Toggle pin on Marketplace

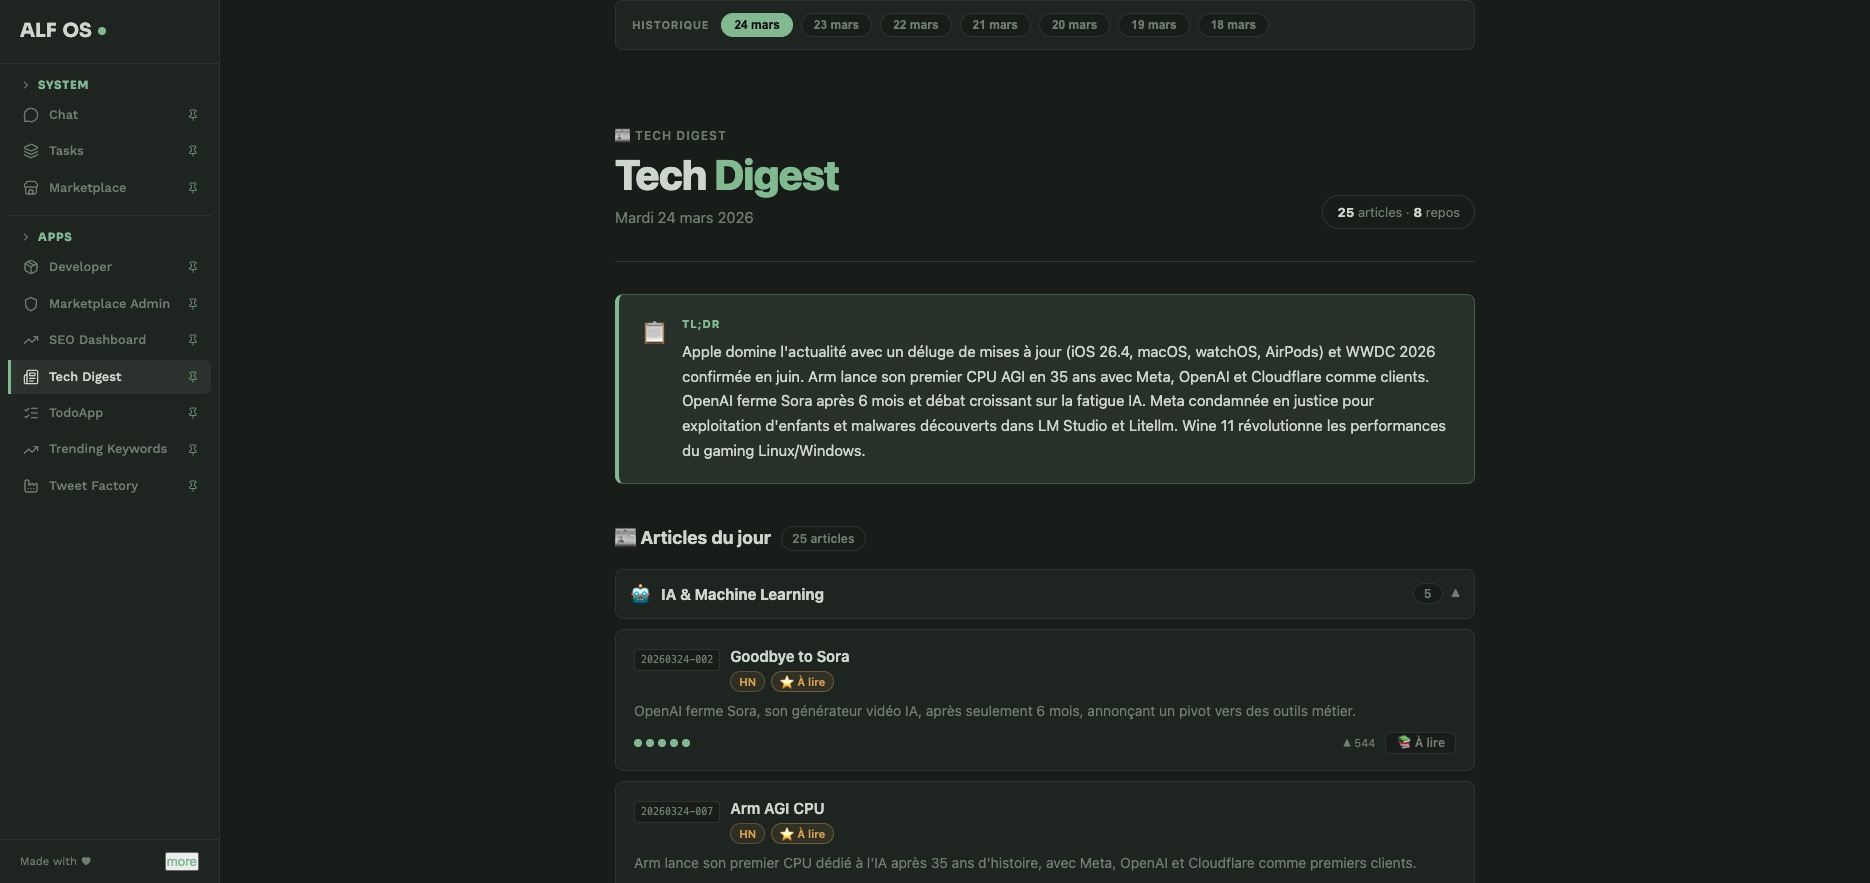(193, 188)
